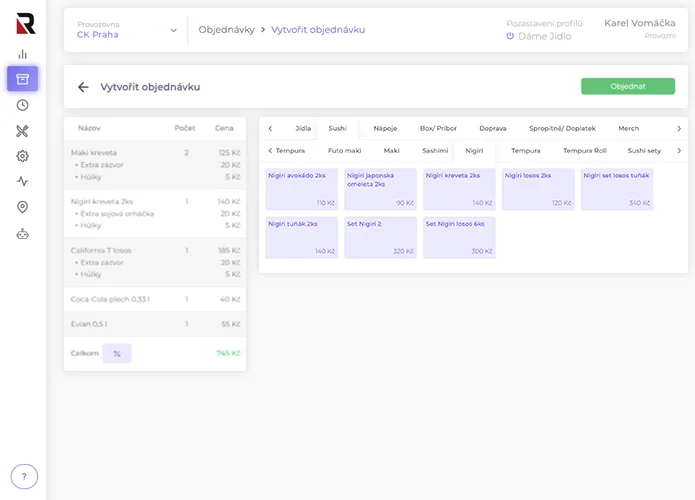Expand the CK Praha location dropdown

[x=173, y=30]
